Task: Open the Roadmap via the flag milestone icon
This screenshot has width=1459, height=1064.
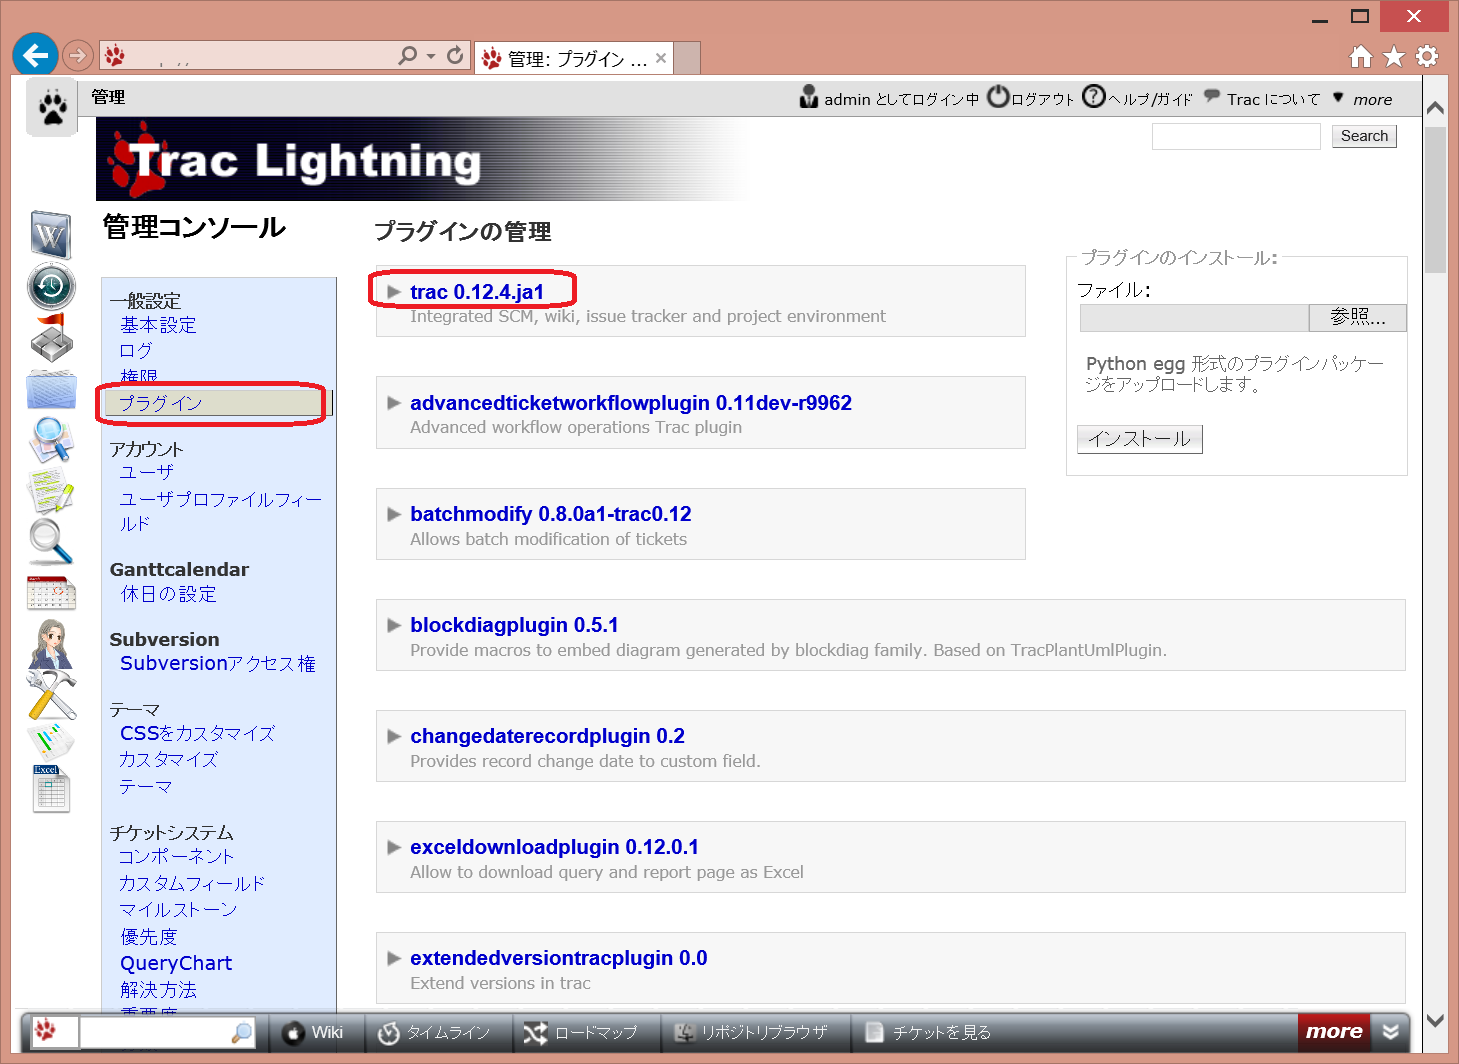Action: coord(51,337)
